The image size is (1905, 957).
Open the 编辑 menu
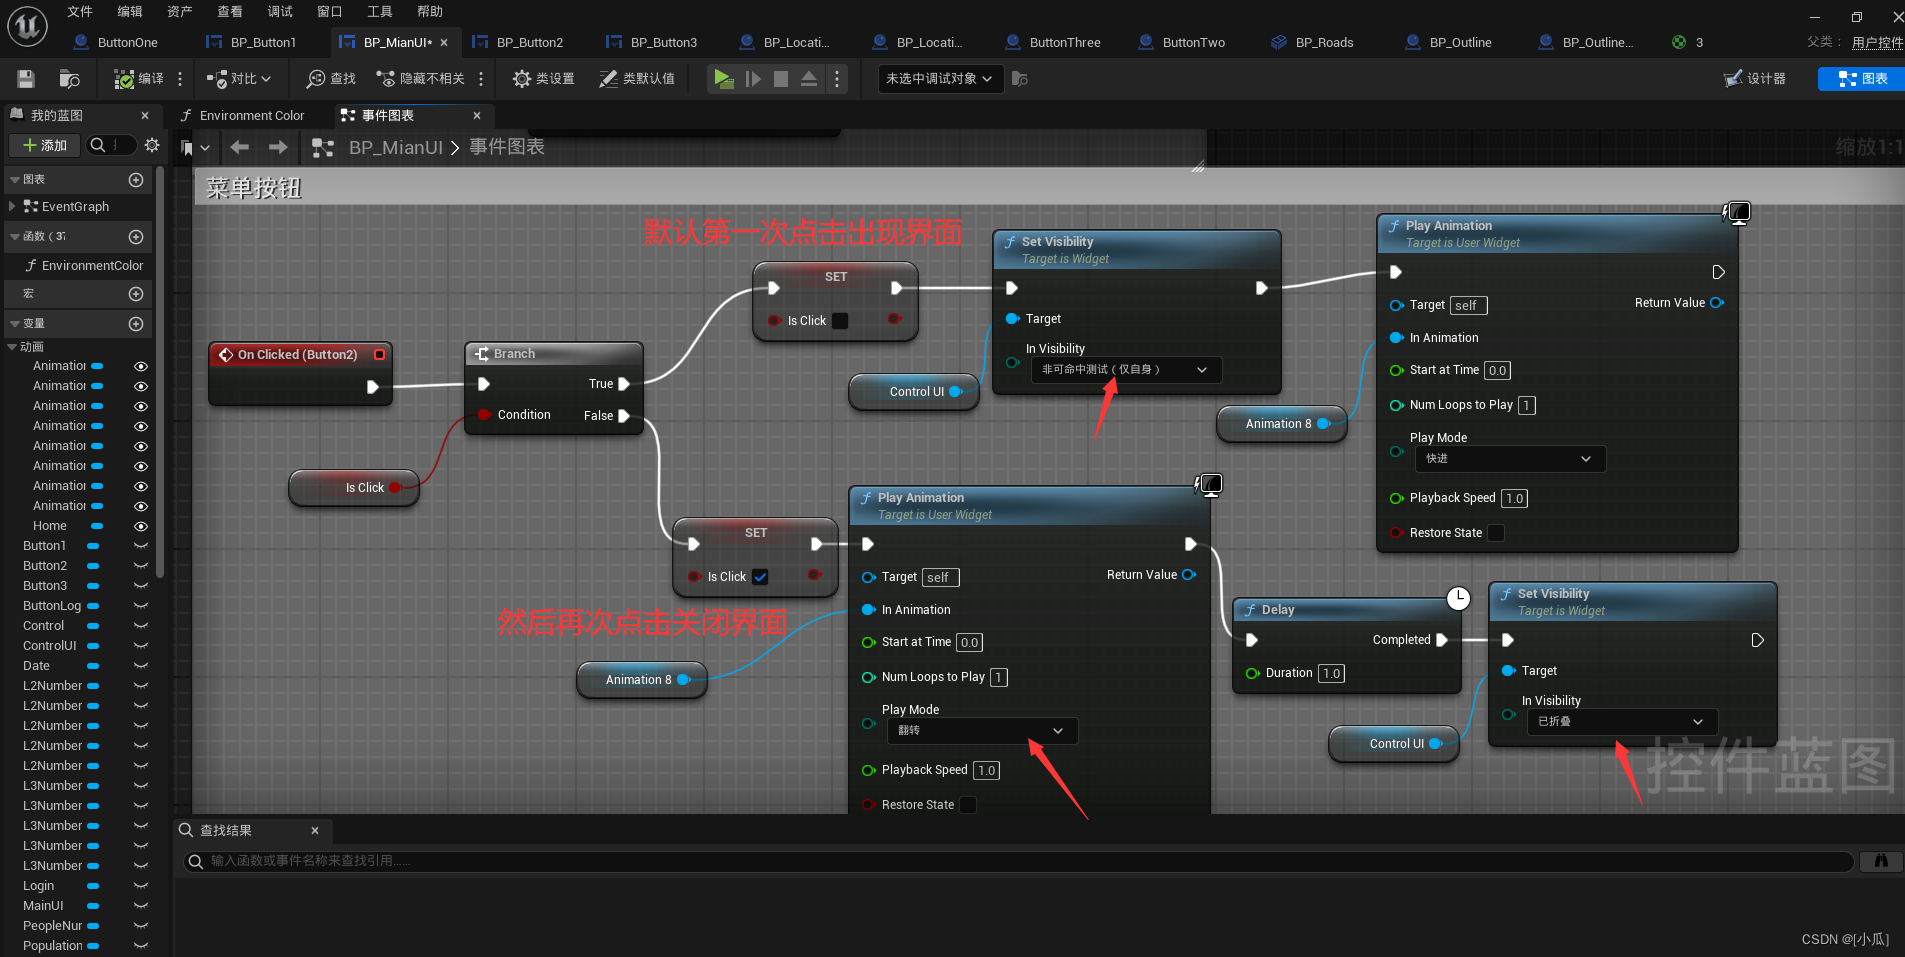[130, 12]
